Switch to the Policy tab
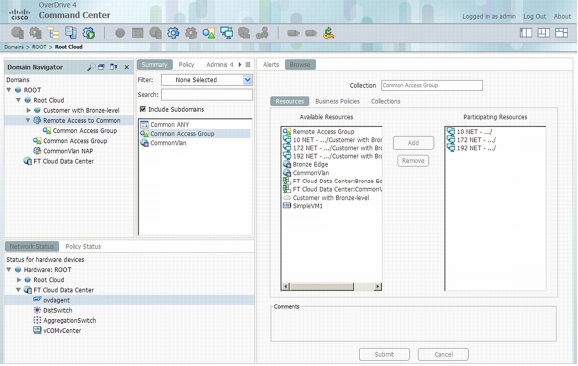The height and width of the screenshot is (366, 578). pos(186,65)
